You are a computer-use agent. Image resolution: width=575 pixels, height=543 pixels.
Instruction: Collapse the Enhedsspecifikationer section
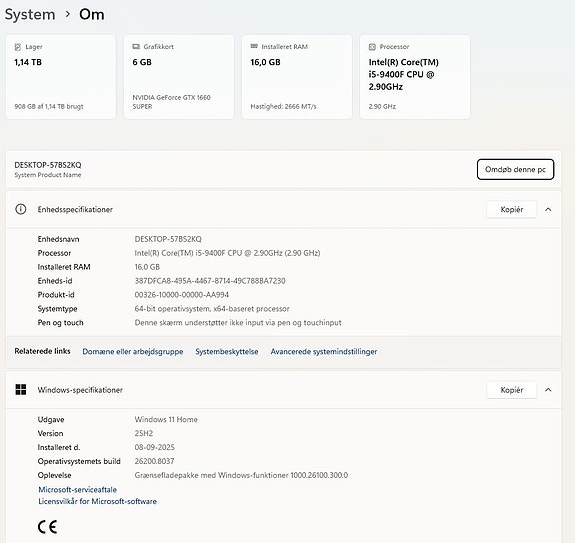(548, 209)
